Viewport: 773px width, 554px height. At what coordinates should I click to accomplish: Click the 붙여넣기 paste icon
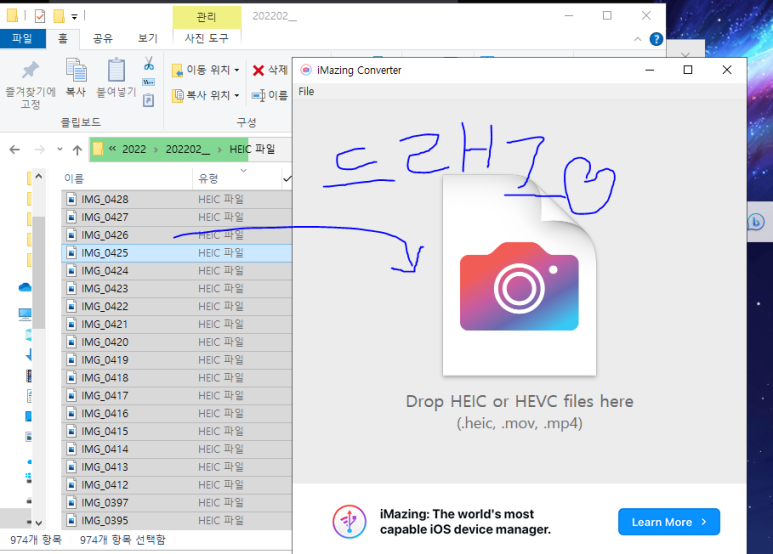pyautogui.click(x=116, y=77)
